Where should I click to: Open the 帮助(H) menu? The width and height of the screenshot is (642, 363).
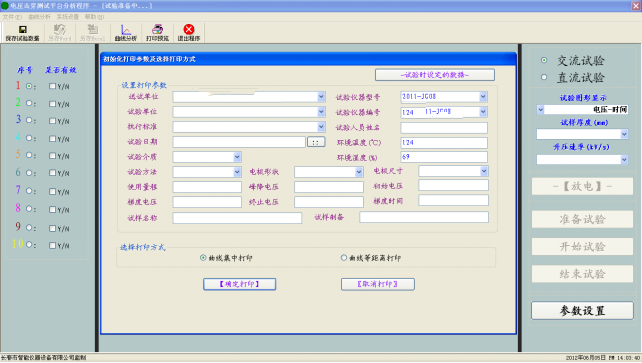pos(94,17)
